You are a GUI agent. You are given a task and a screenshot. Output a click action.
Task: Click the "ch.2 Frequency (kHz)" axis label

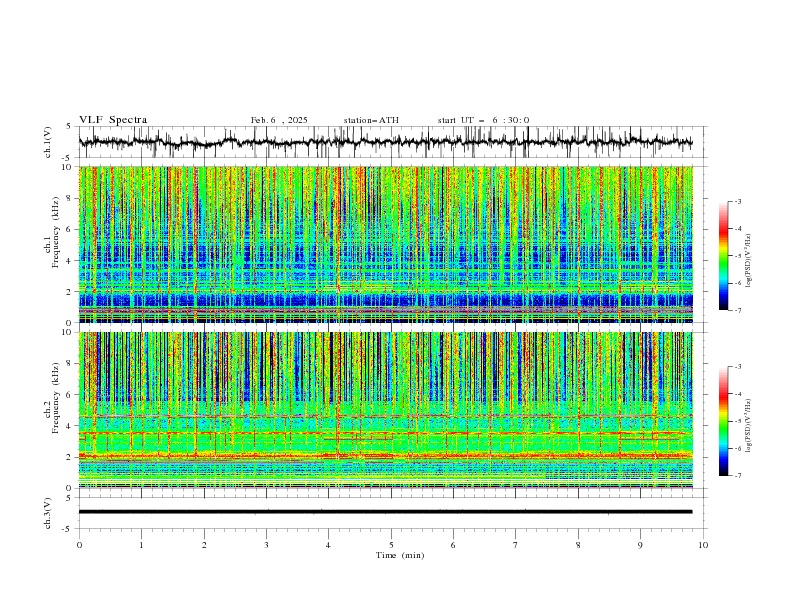tap(52, 397)
